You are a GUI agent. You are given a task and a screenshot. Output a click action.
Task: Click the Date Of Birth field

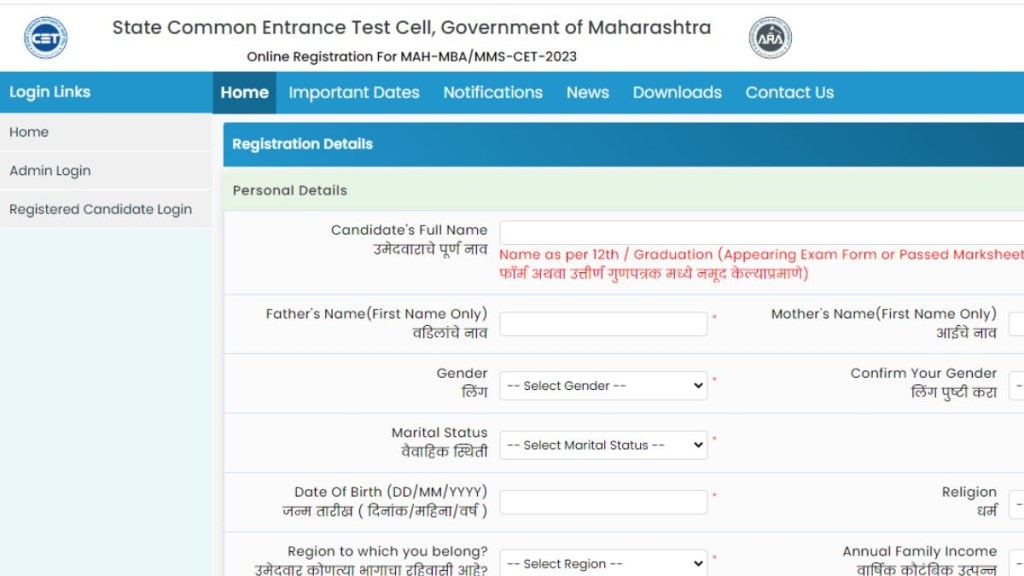point(603,501)
